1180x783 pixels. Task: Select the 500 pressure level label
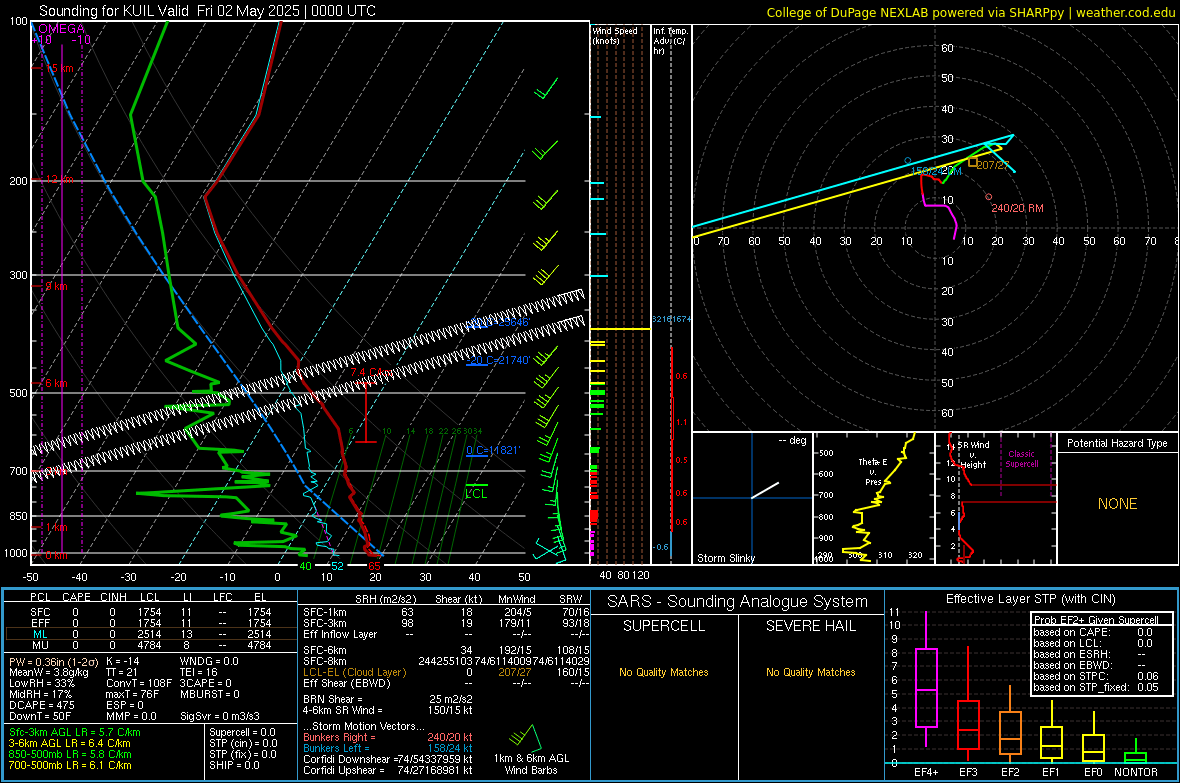pyautogui.click(x=18, y=393)
